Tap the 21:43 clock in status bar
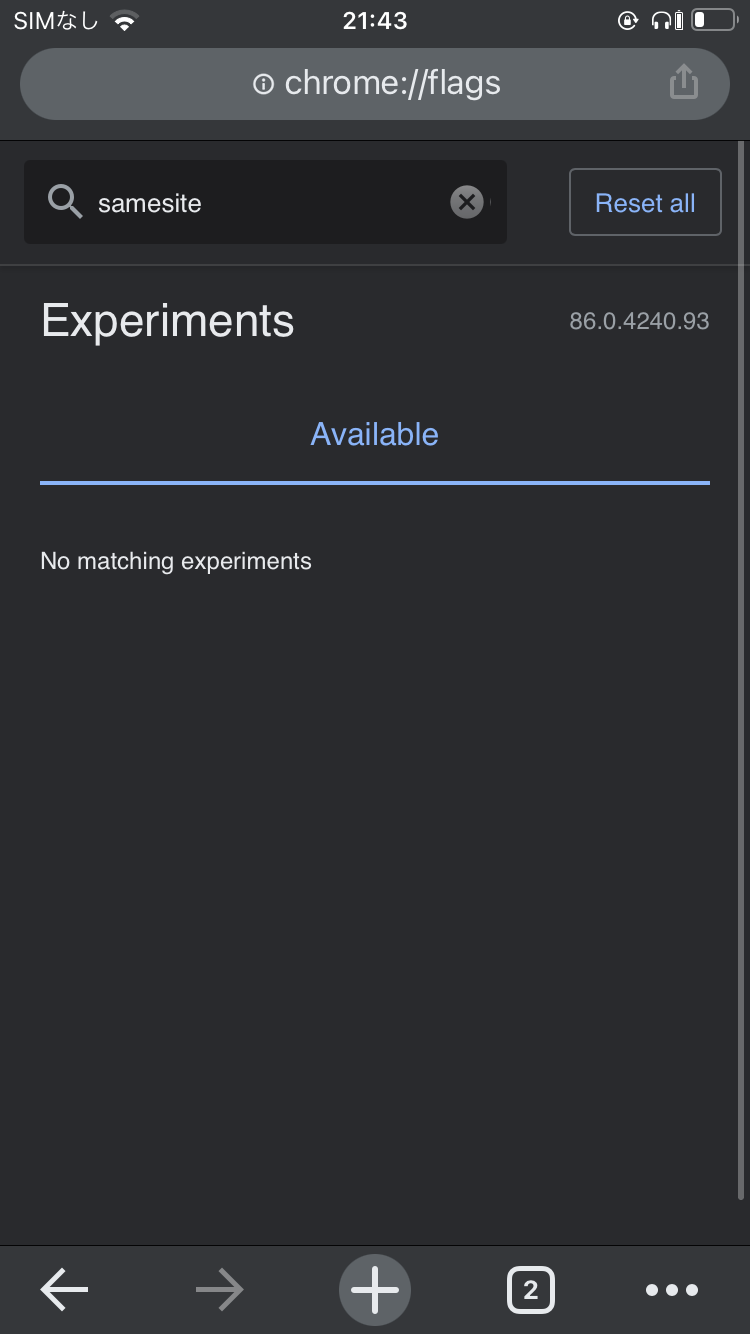This screenshot has width=750, height=1334. 375,21
